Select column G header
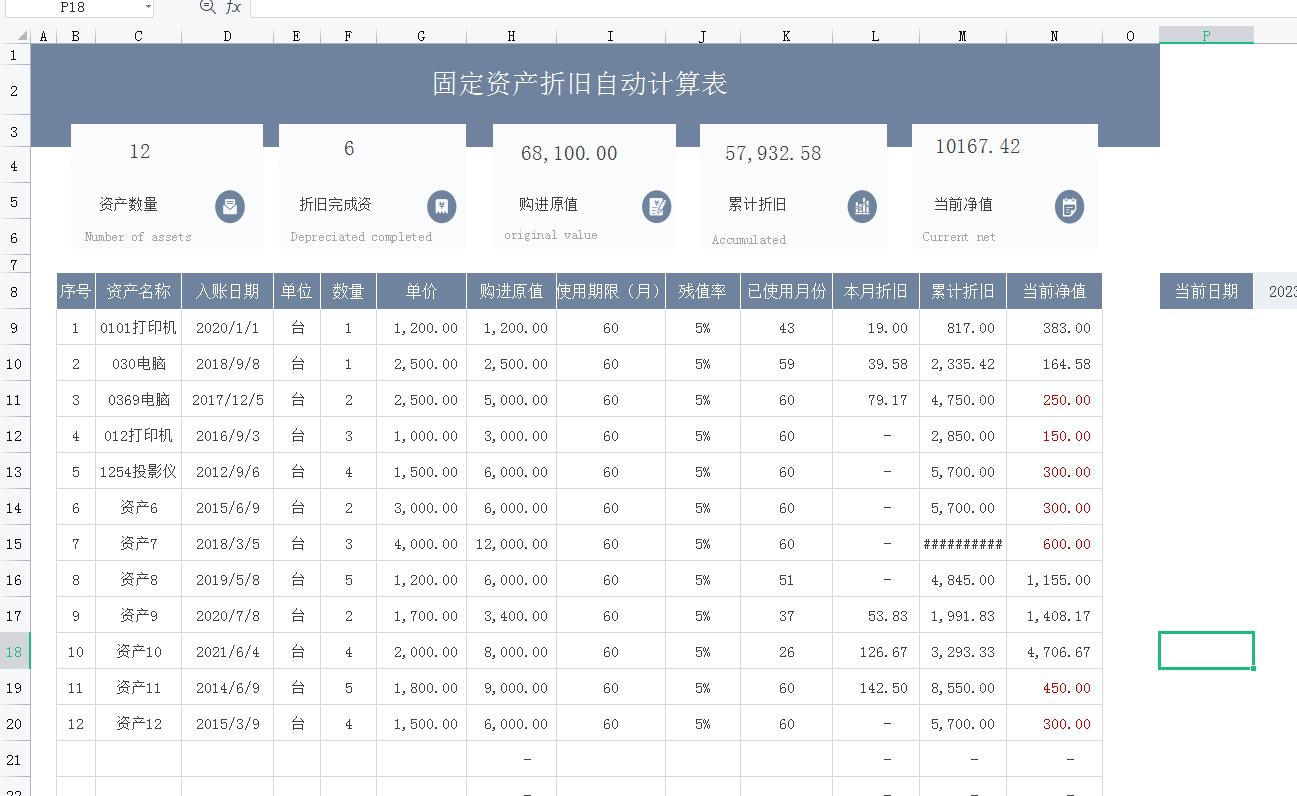This screenshot has height=796, width=1297. [x=421, y=36]
